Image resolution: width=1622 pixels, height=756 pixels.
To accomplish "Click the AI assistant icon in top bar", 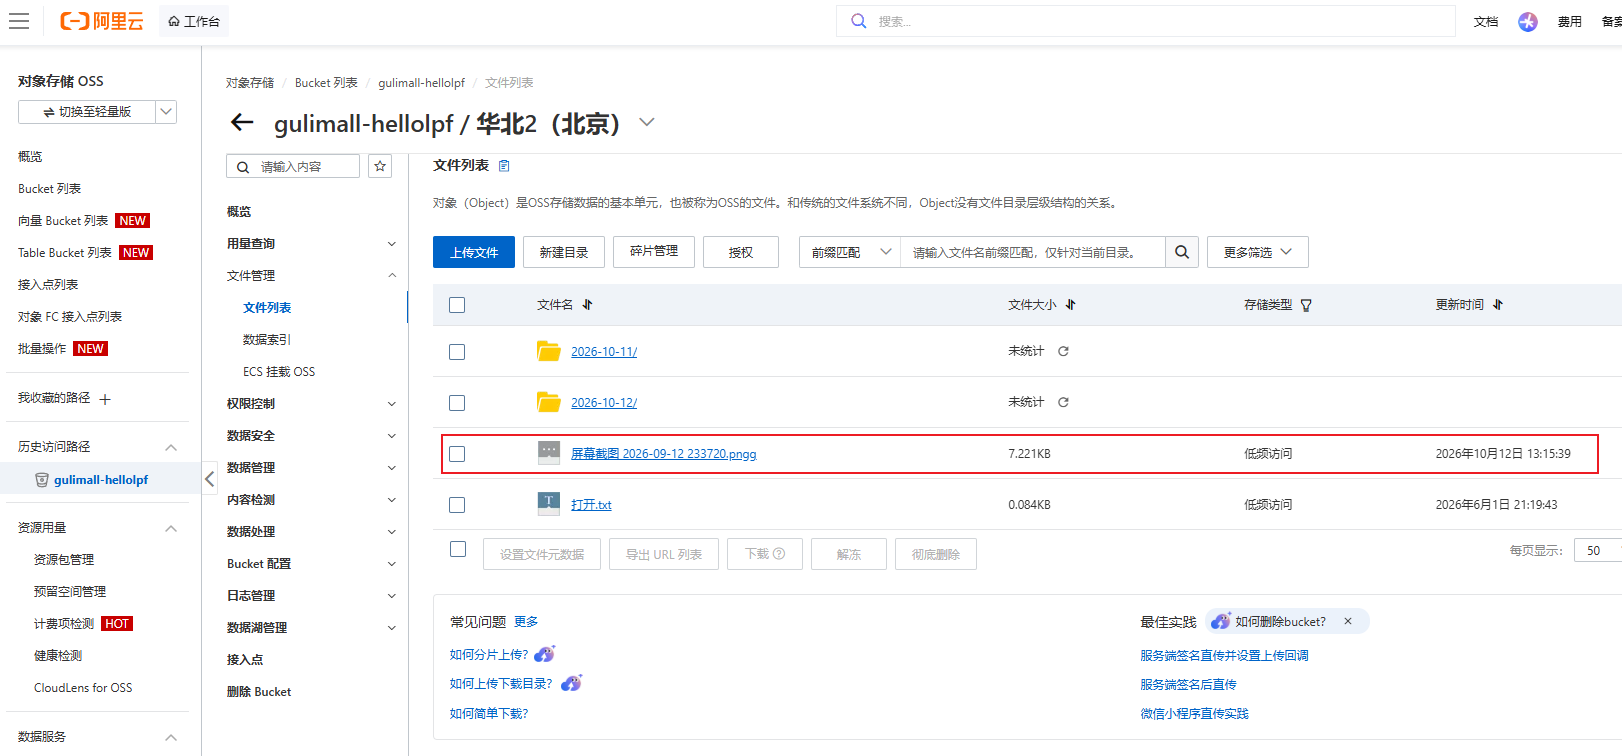I will point(1527,21).
